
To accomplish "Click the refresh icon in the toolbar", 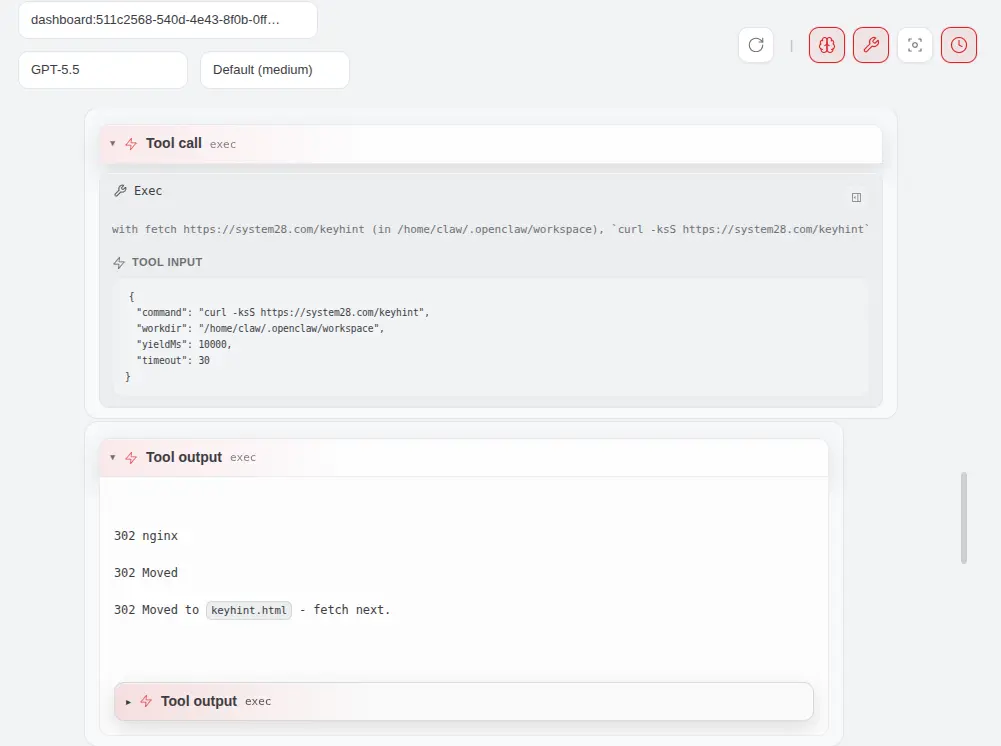I will 756,45.
